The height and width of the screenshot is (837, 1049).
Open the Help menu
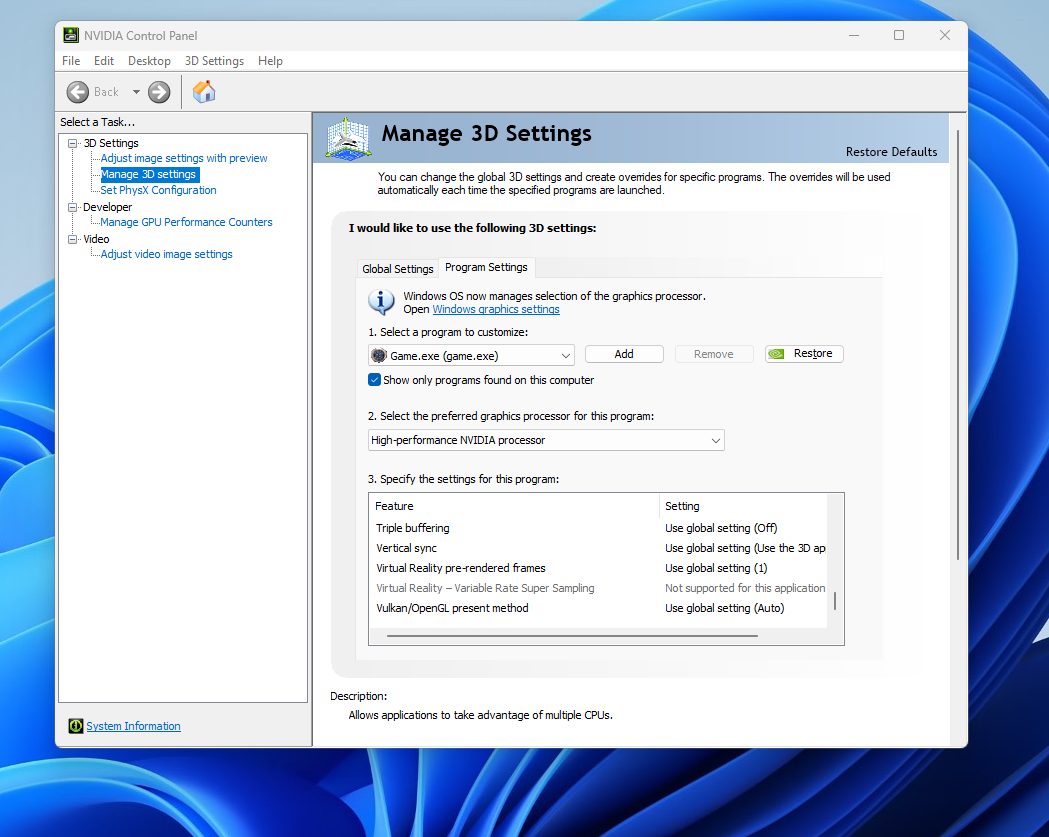(x=270, y=61)
